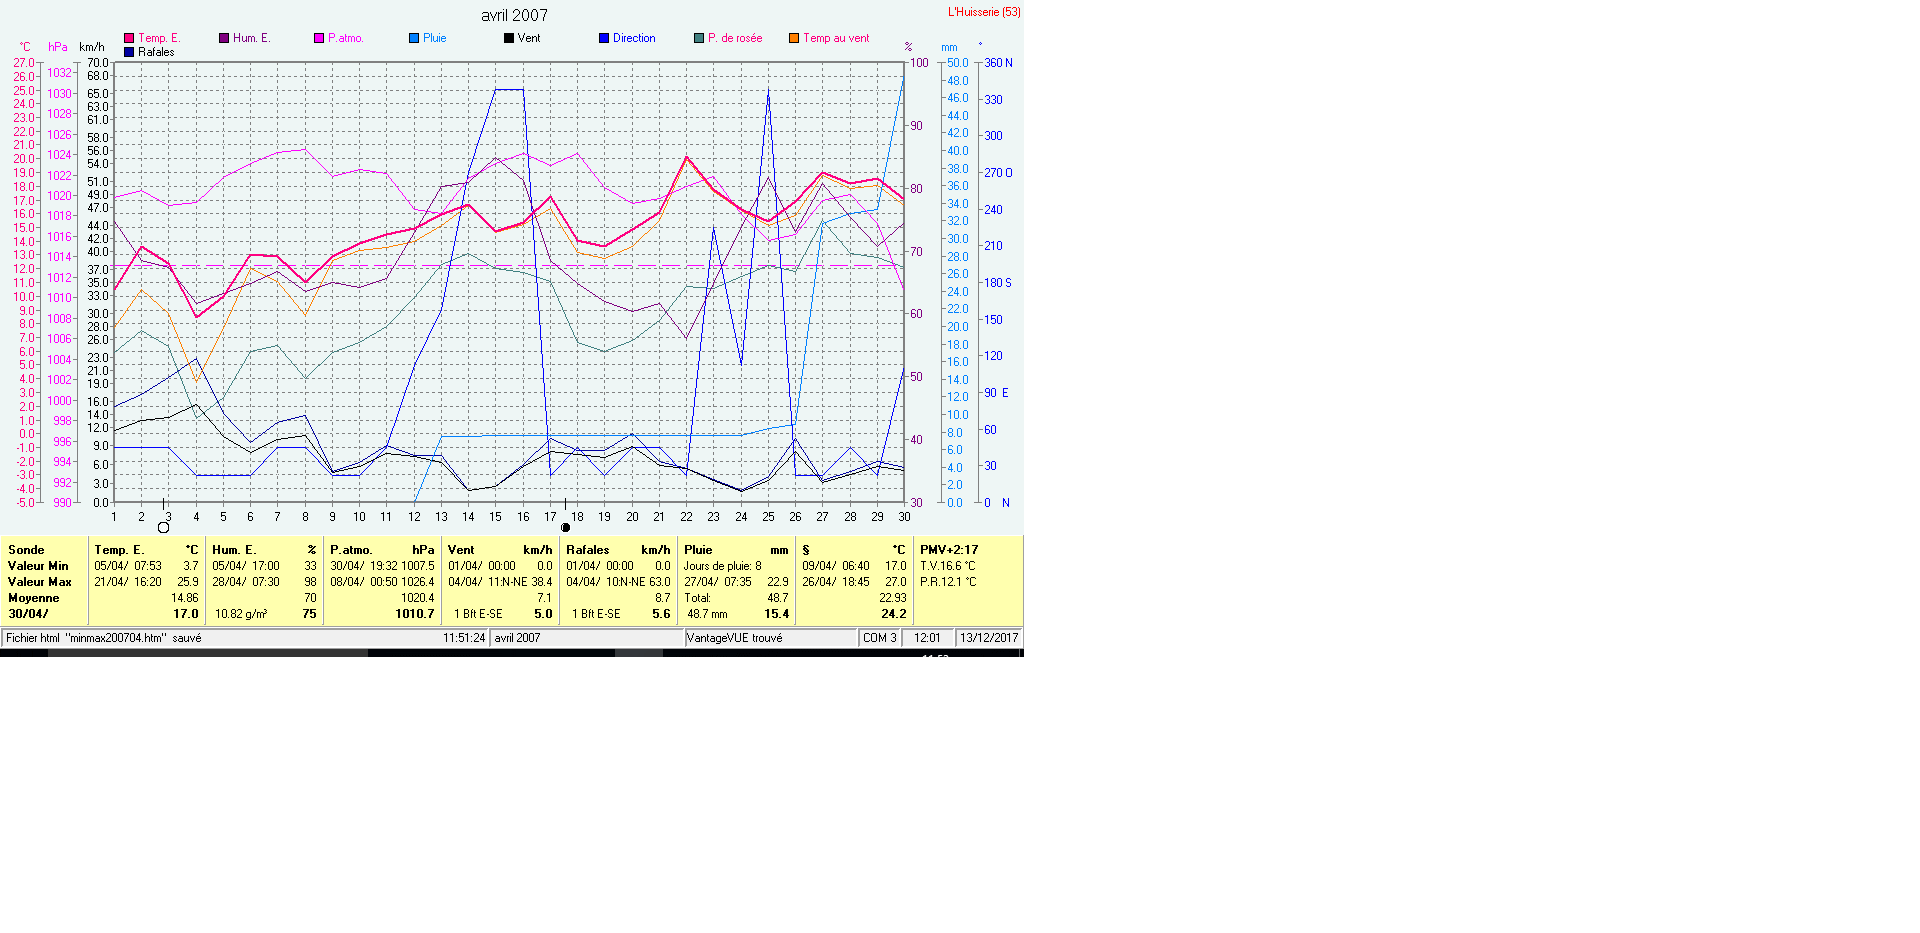Viewport: 1920px width, 933px height.
Task: Click the 11:51:24 time in status bar
Action: [x=464, y=638]
